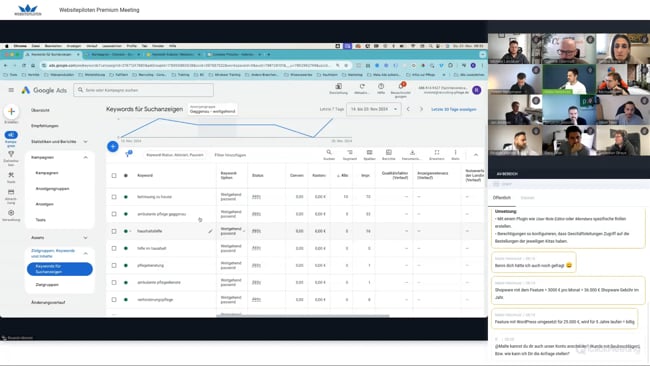Click the Google Ads search field
Viewport: 650px width, 366px height.
[x=143, y=90]
